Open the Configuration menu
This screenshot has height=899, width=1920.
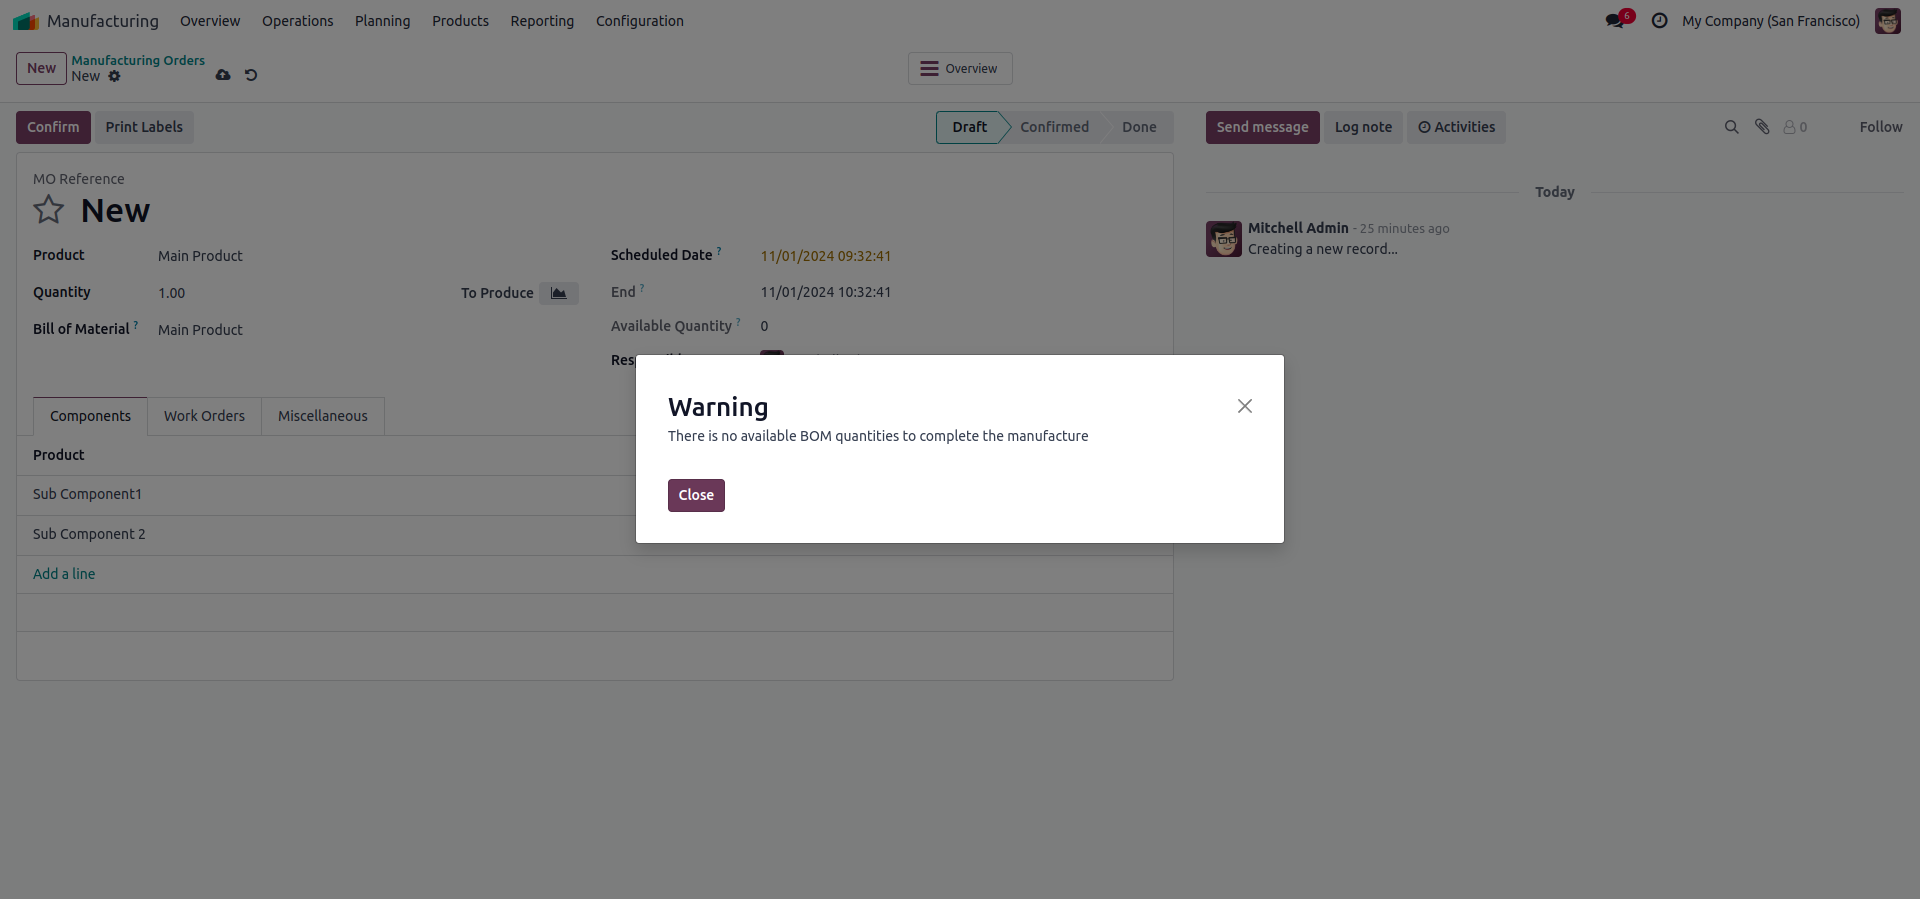[x=639, y=21]
